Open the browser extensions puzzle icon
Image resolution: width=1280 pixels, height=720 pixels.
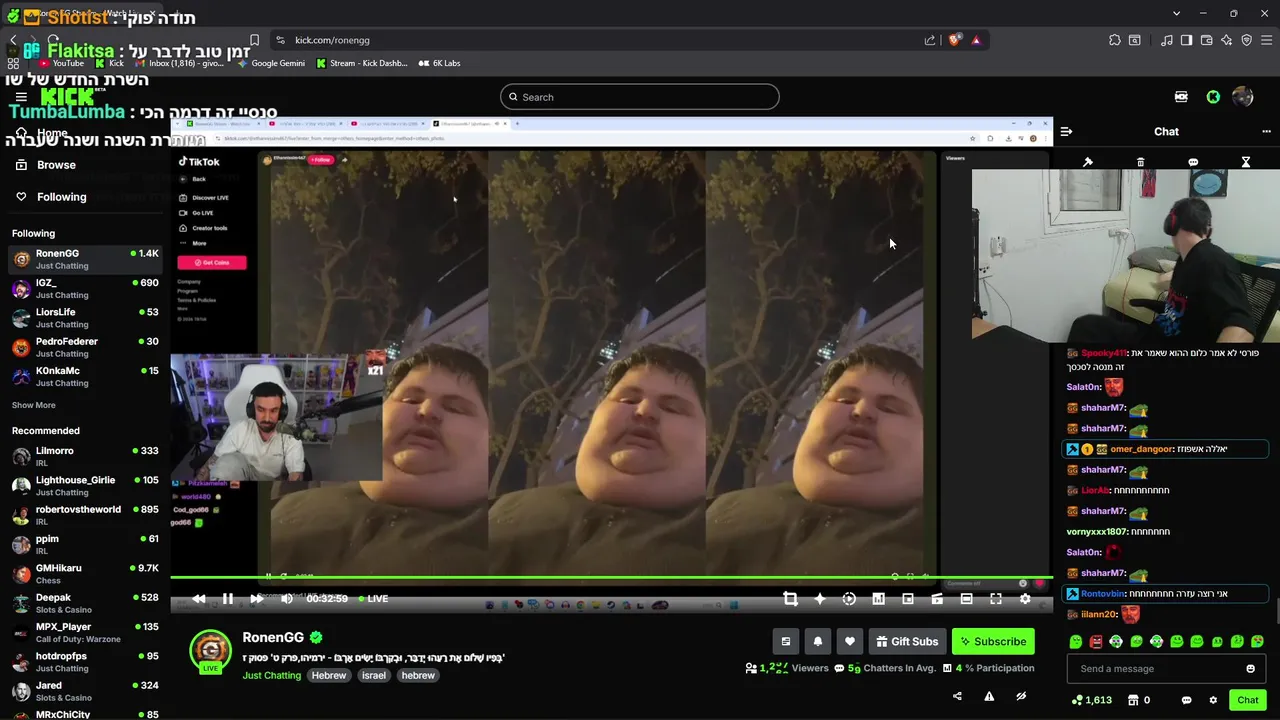point(1114,40)
